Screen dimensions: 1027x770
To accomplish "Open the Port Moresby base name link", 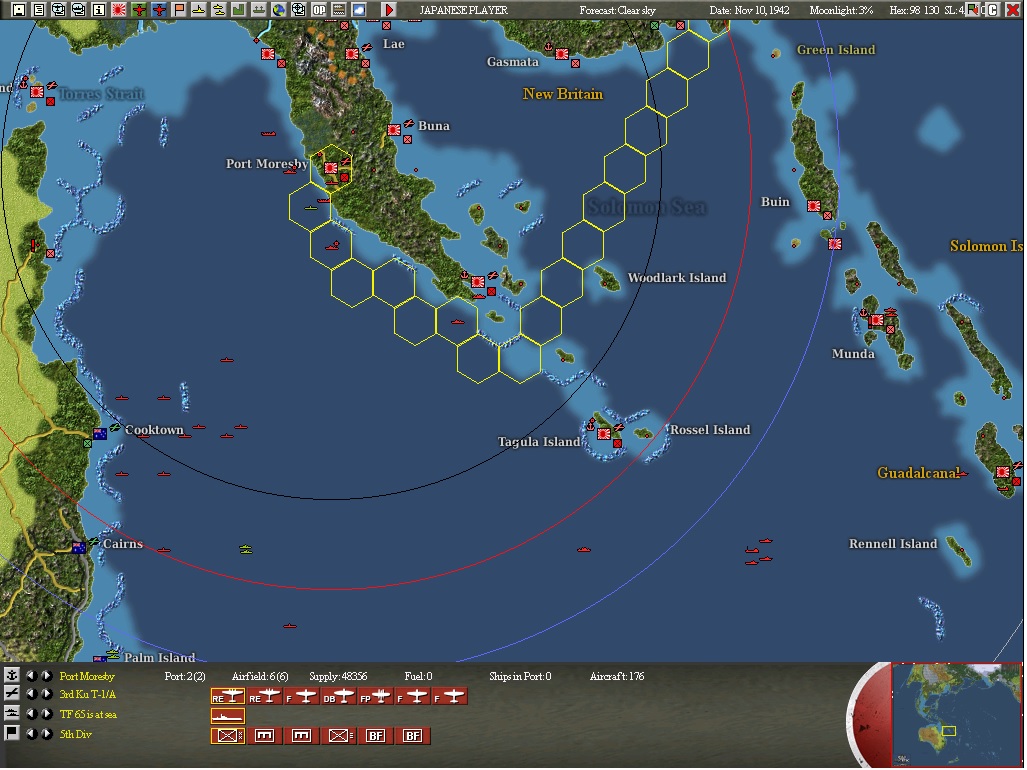I will click(87, 676).
